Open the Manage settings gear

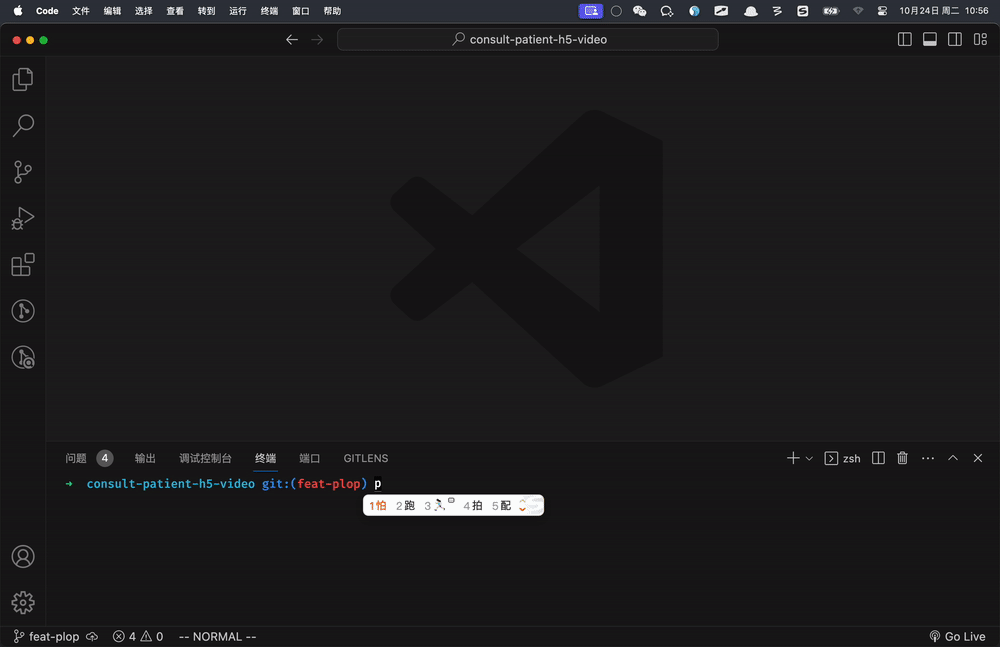point(22,602)
